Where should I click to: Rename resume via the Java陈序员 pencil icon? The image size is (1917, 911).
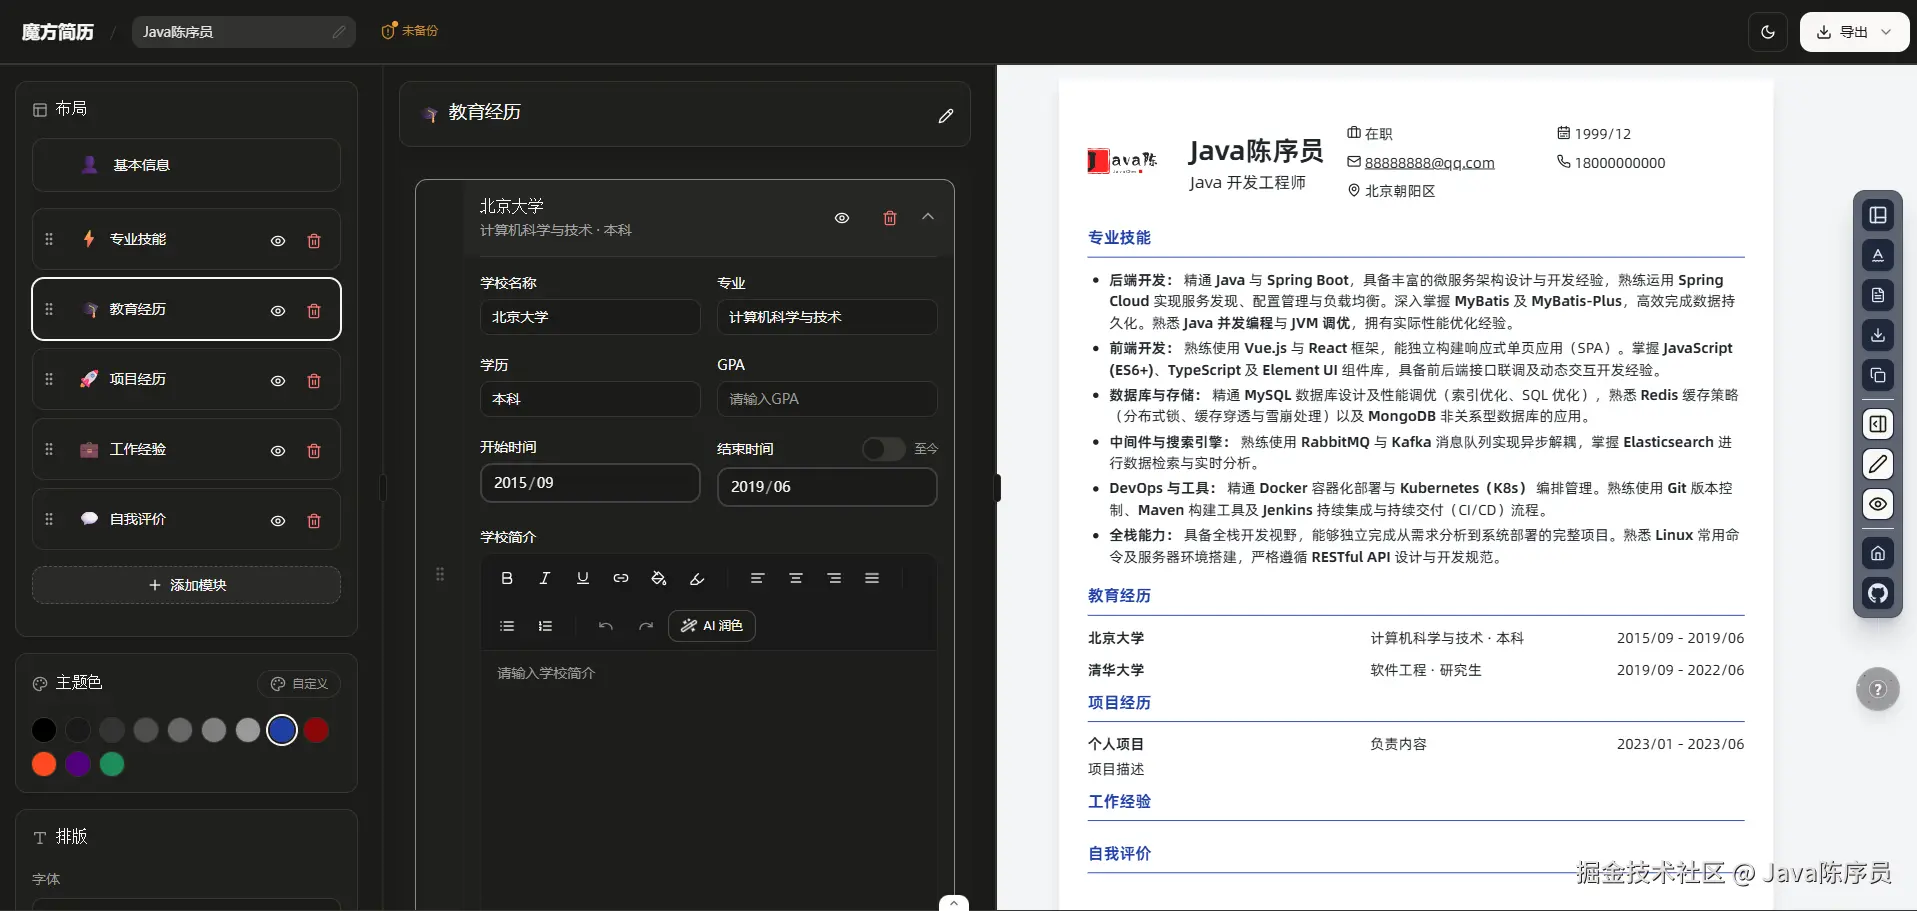(339, 32)
